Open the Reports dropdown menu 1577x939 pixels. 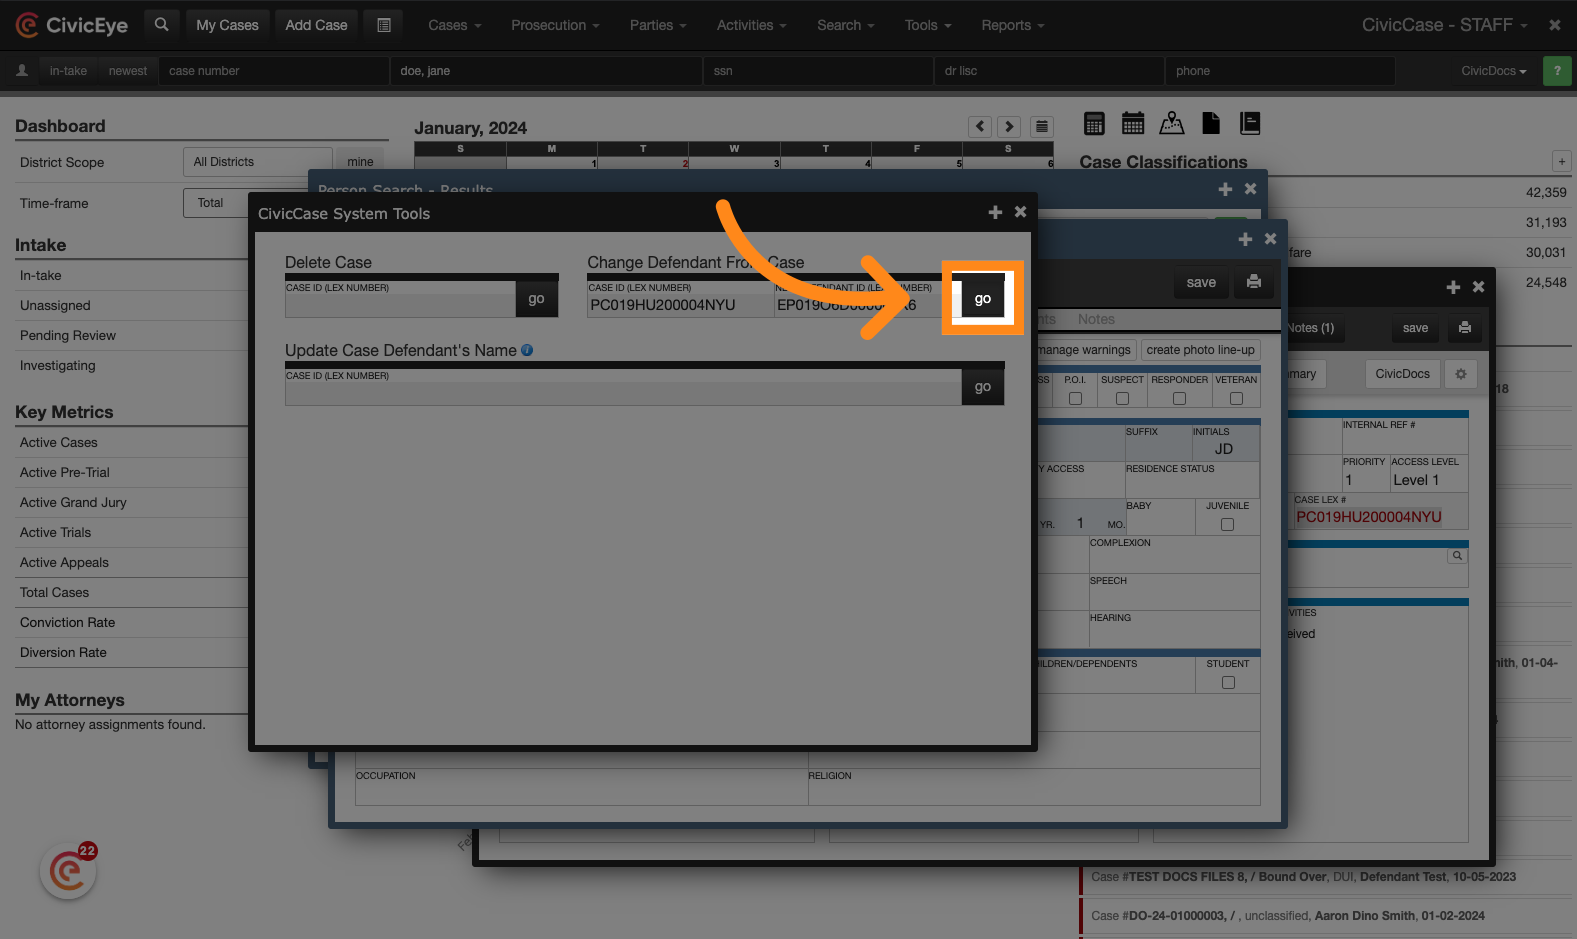click(x=1013, y=25)
